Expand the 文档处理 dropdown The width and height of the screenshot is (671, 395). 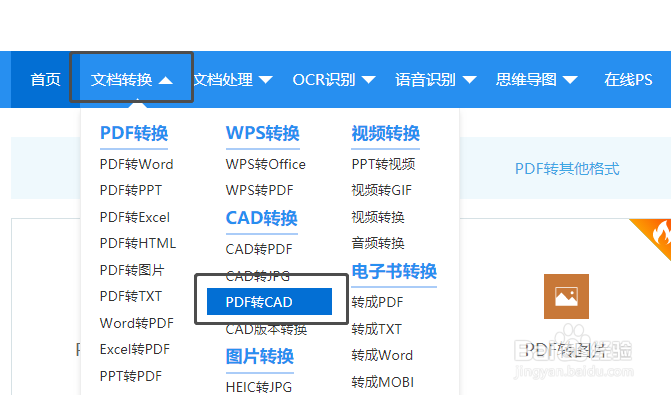pyautogui.click(x=265, y=80)
